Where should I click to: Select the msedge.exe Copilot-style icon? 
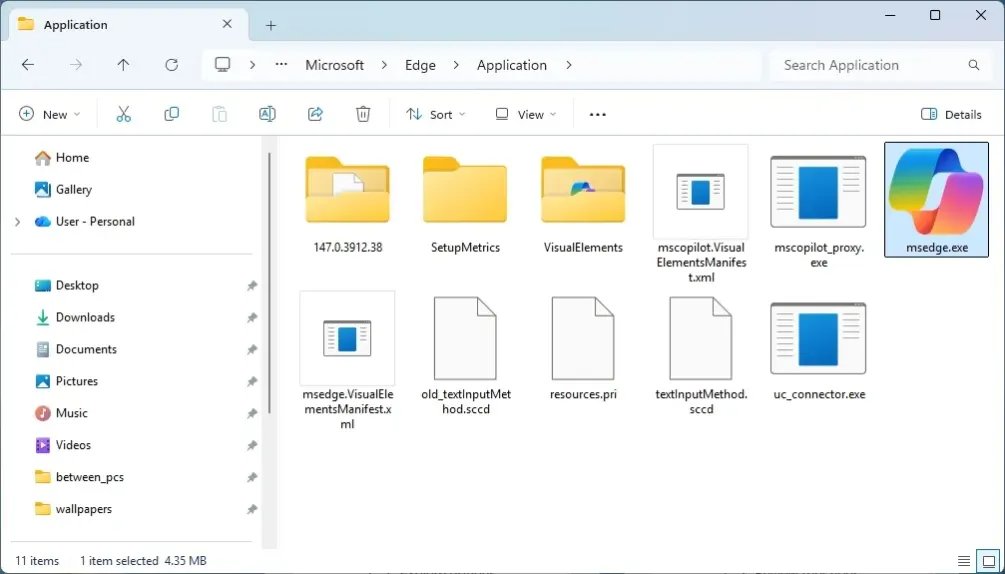(936, 198)
